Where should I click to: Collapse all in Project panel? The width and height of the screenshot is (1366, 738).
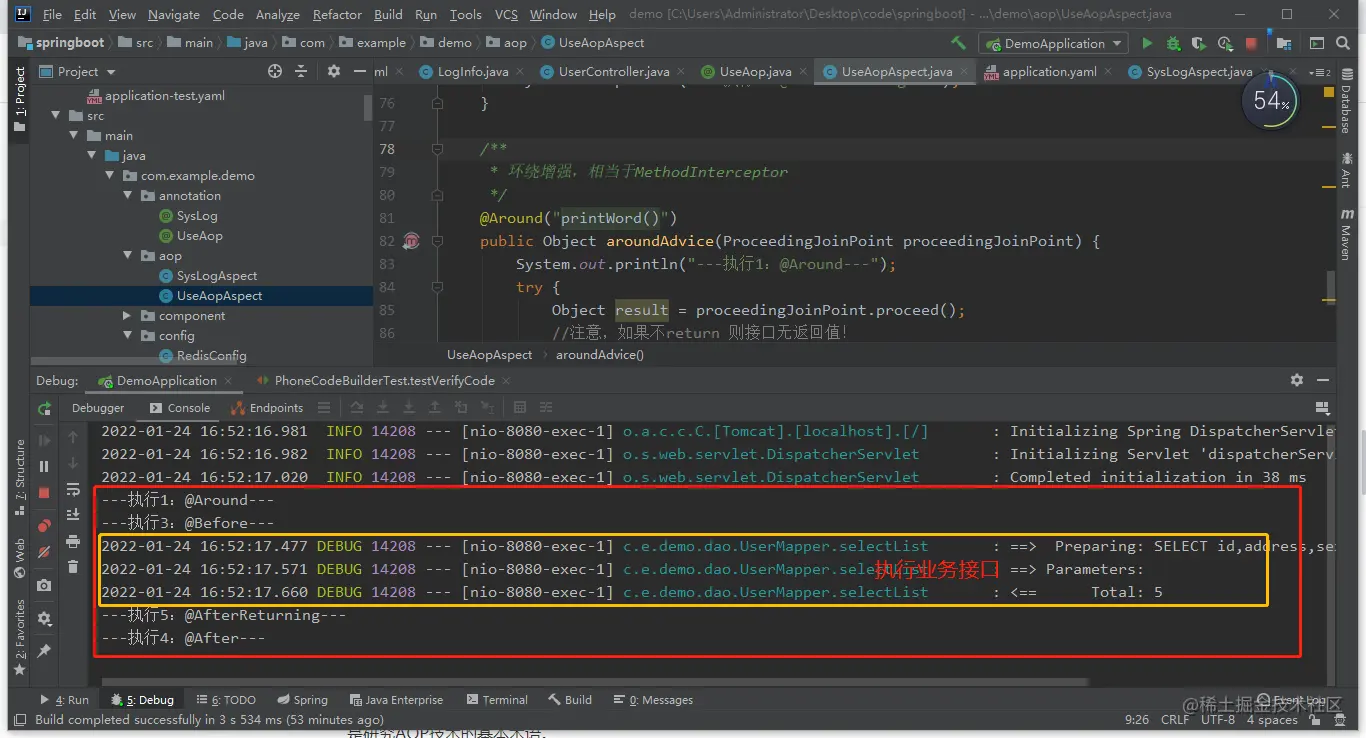pyautogui.click(x=301, y=71)
